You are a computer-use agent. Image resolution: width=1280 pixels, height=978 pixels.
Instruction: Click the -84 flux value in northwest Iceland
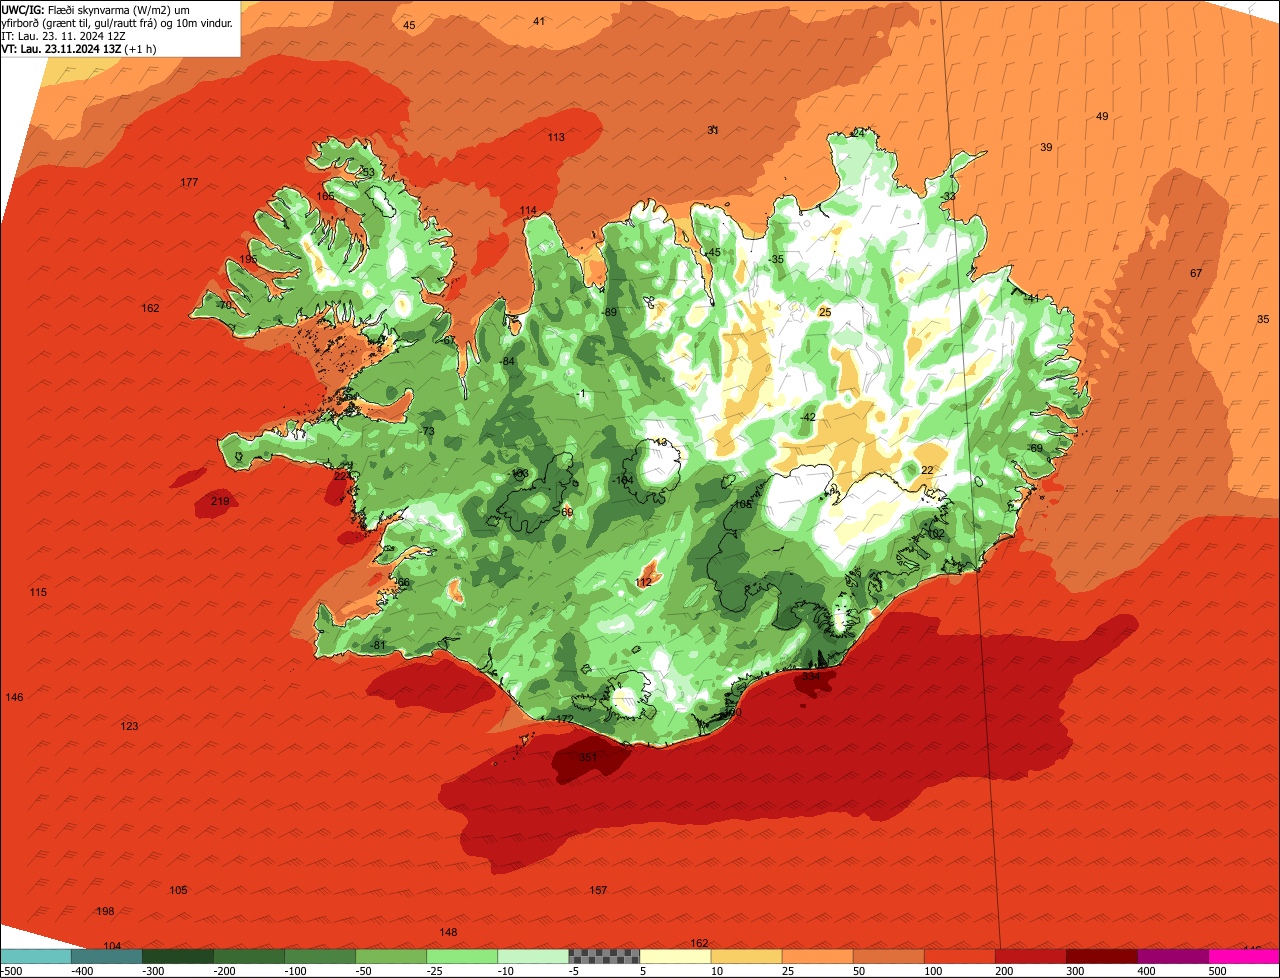[x=507, y=361]
